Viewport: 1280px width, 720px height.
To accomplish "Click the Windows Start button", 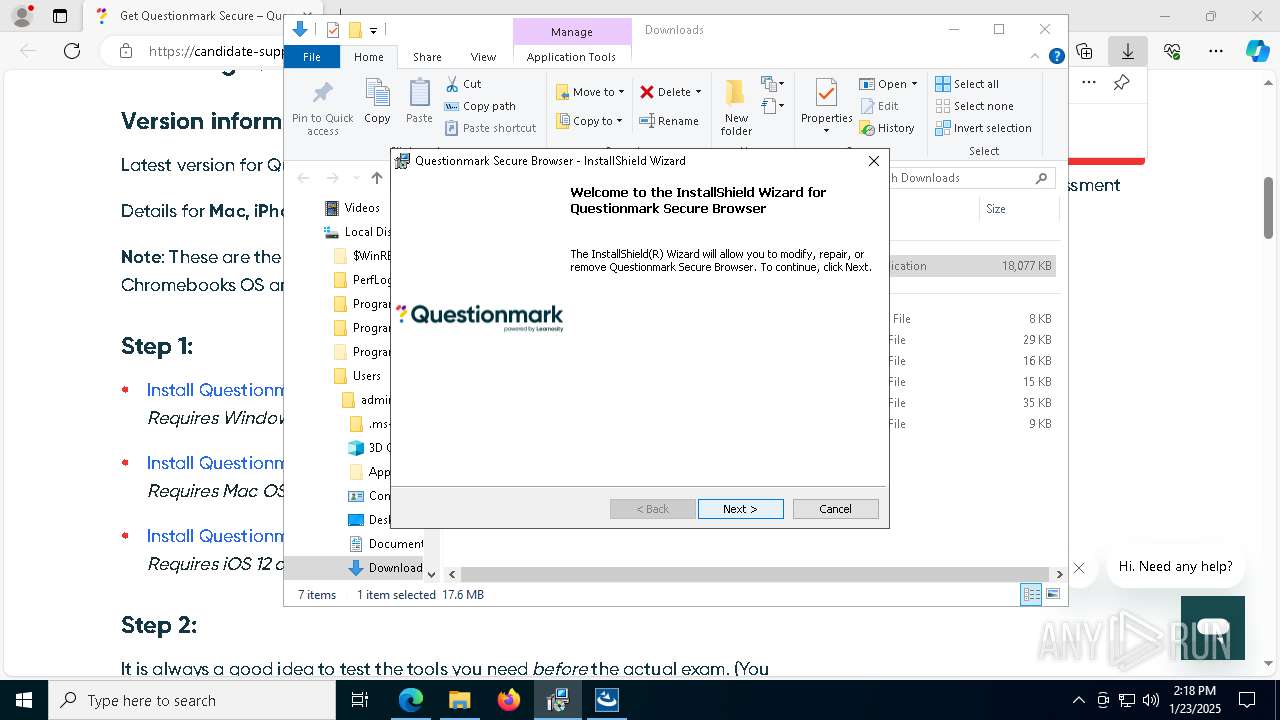I will (x=24, y=700).
